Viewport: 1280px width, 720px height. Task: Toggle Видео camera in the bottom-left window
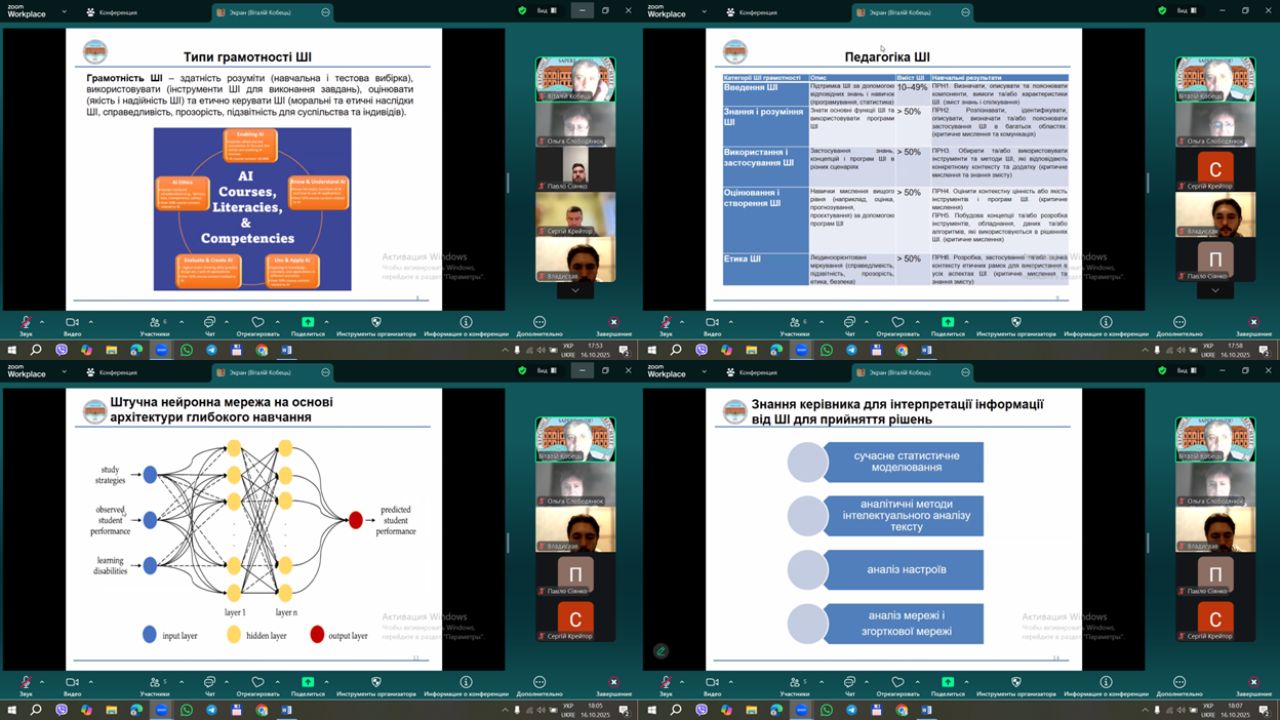73,684
